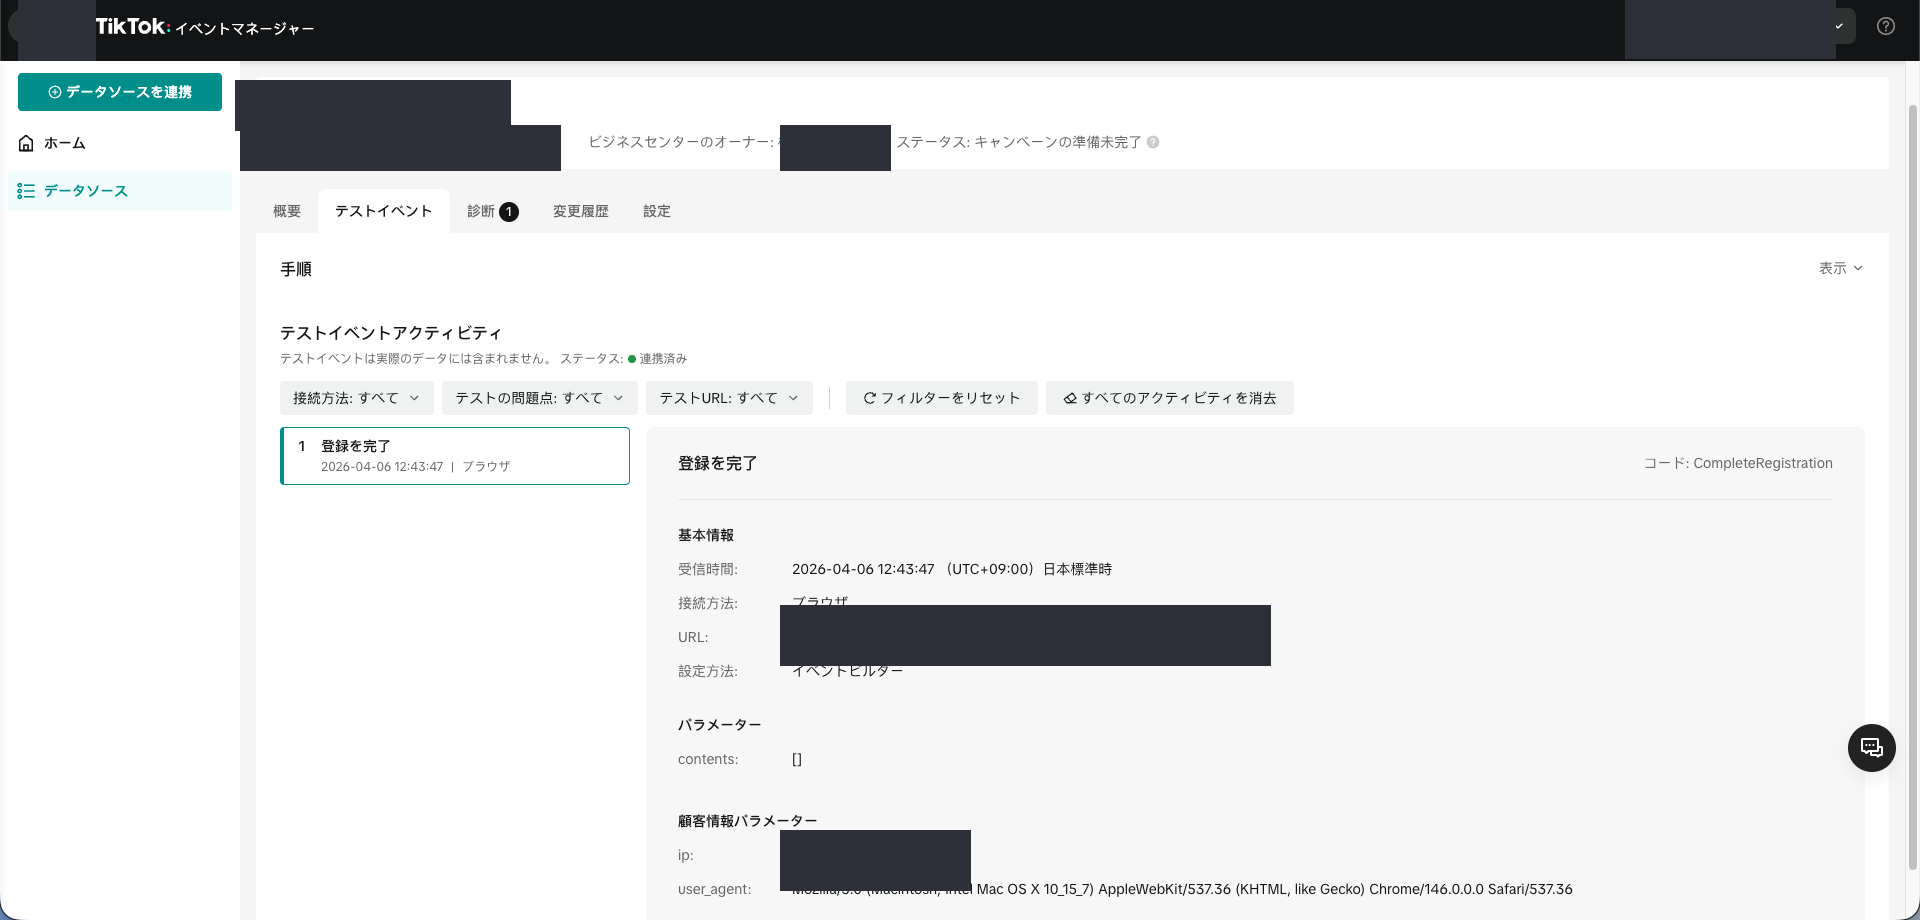Screen dimensions: 1920x920
Task: Open the テストの問題点 filter selector
Action: coord(538,397)
